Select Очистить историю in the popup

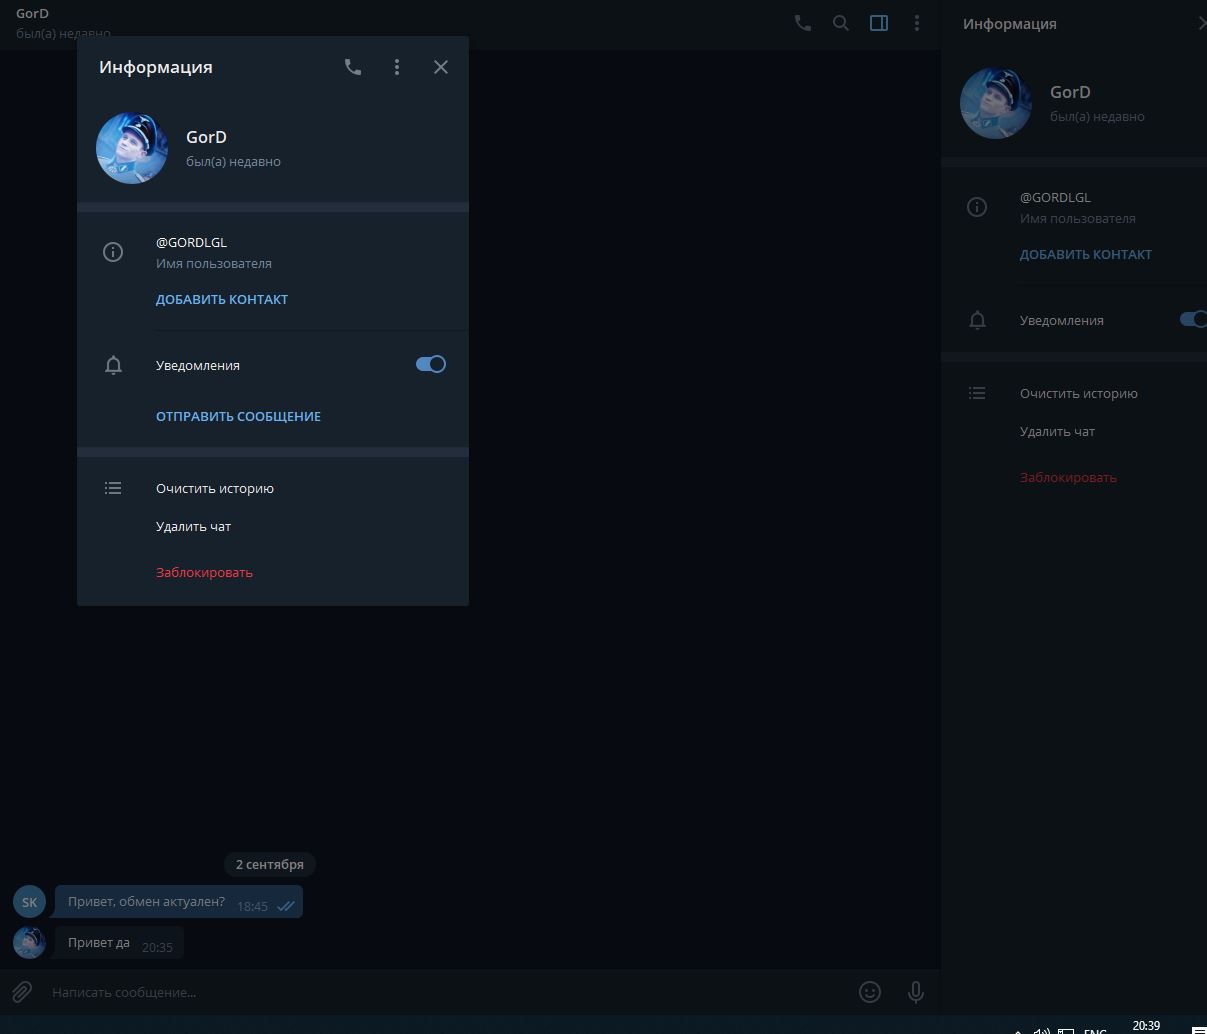pos(215,488)
